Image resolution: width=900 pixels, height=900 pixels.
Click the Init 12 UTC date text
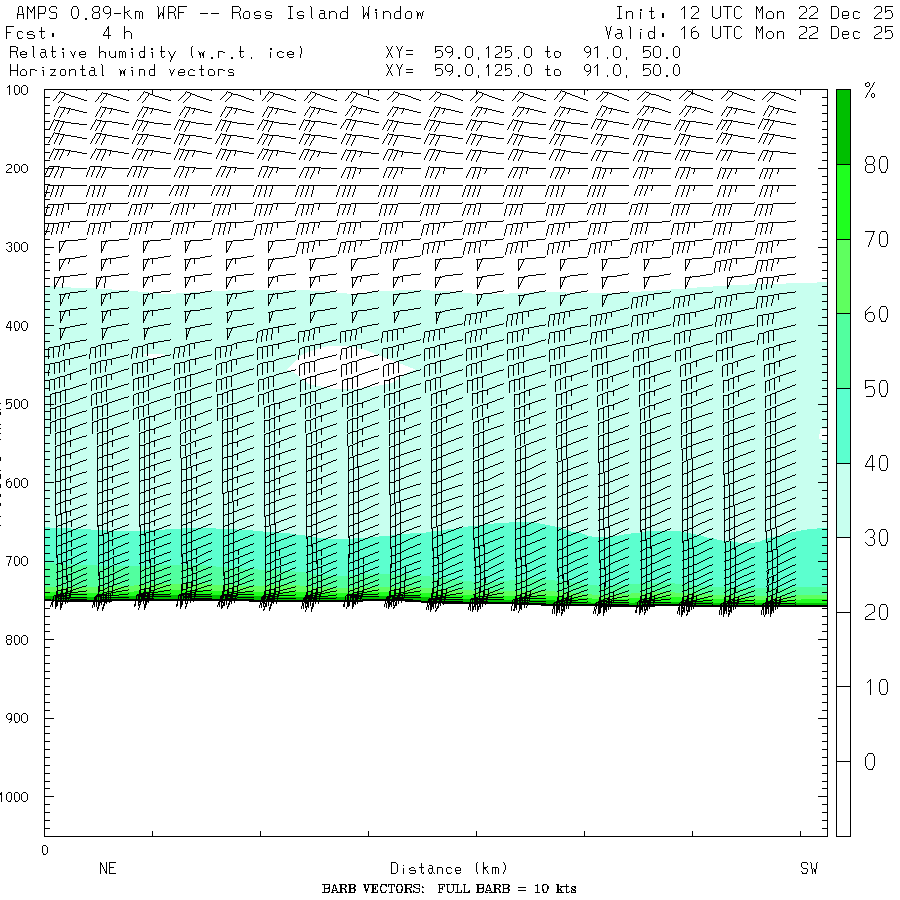pos(754,13)
